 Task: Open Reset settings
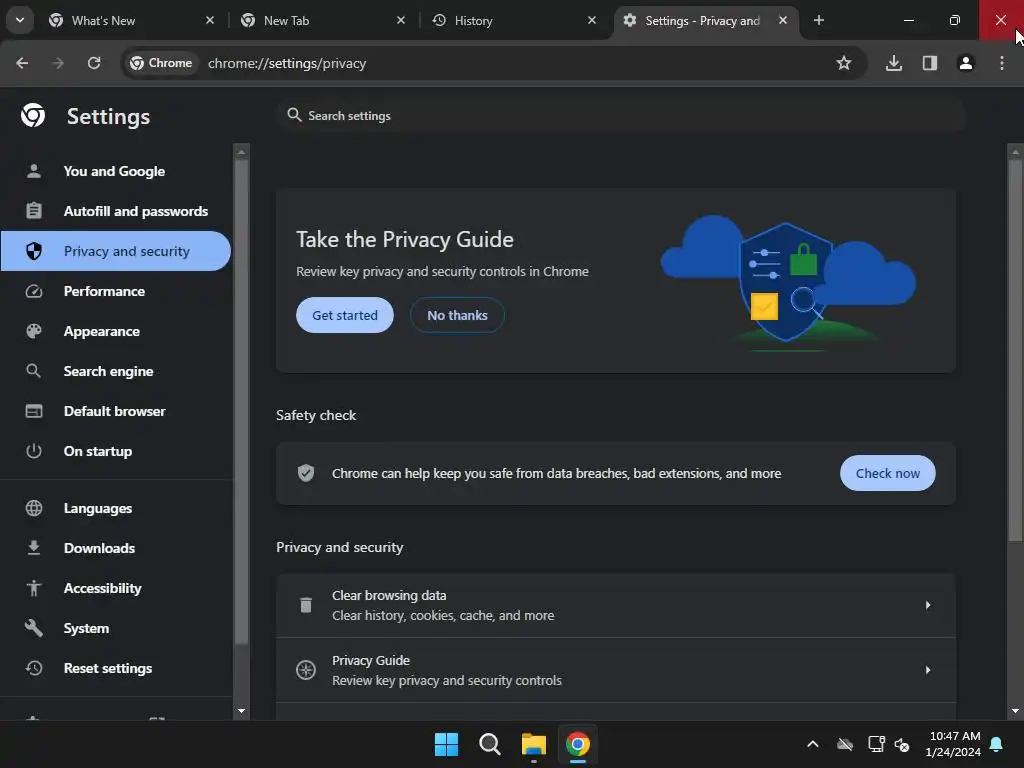[x=108, y=668]
